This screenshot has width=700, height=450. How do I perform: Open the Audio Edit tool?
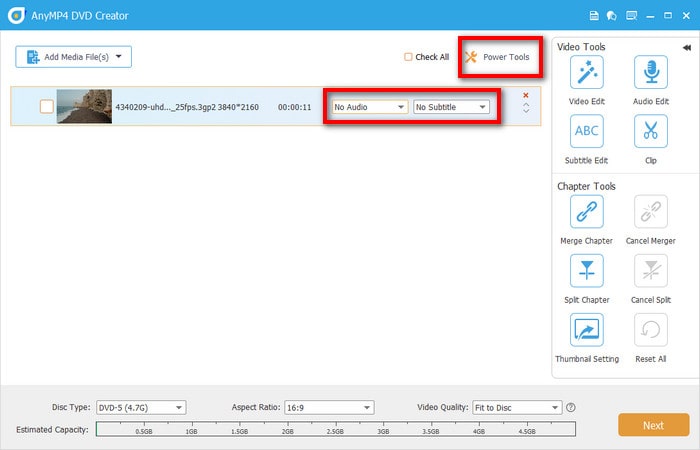coord(650,73)
